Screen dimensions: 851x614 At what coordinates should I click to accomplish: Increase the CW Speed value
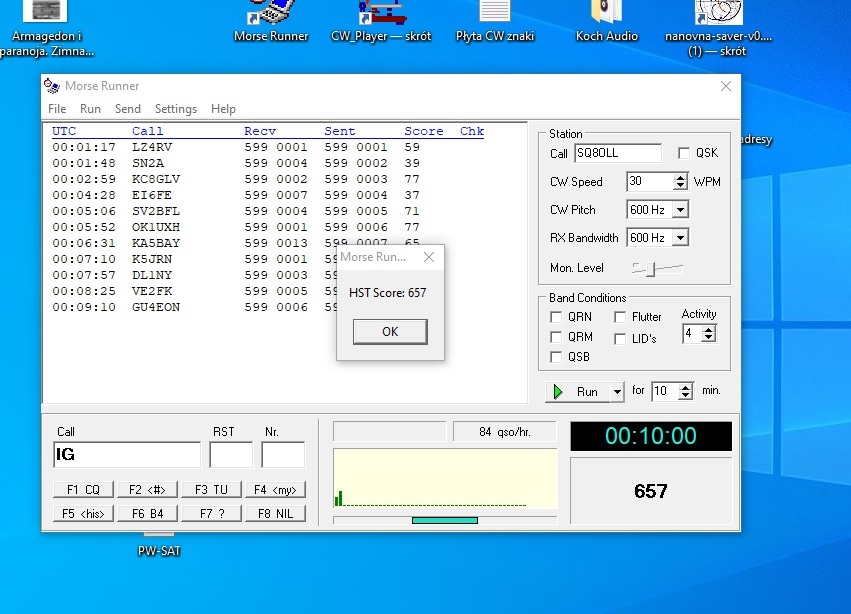point(680,177)
